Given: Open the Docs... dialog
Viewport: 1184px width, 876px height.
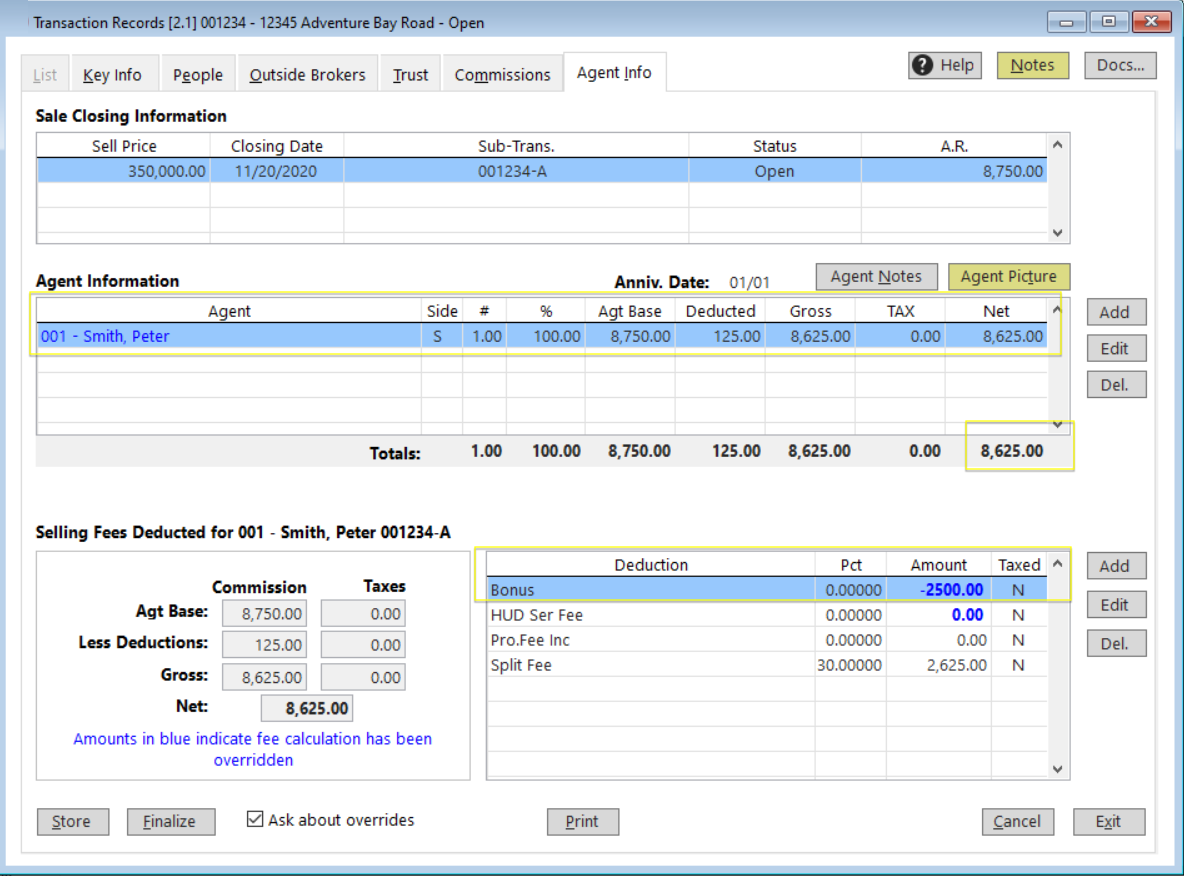Looking at the screenshot, I should click(1119, 65).
